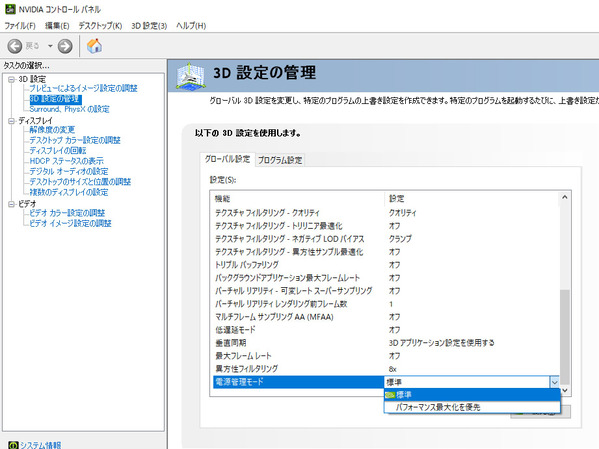Click the NVIDIA icon in the title bar

pyautogui.click(x=10, y=9)
